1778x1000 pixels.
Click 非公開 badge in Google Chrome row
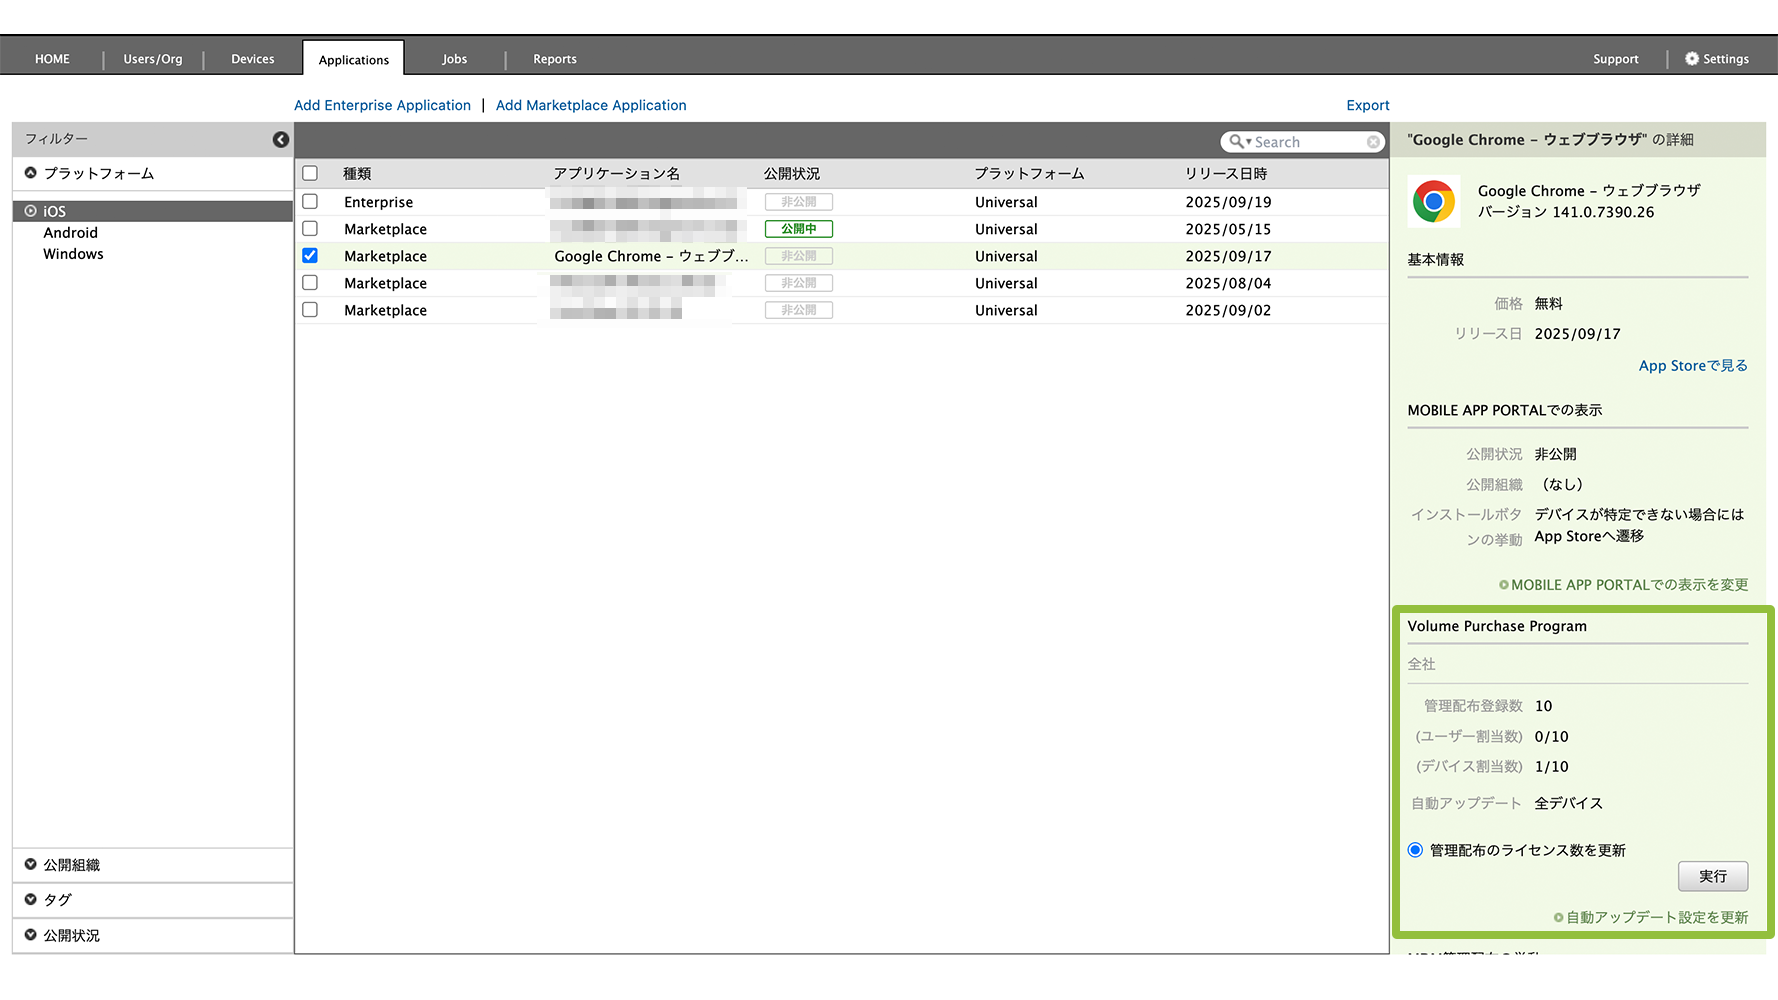point(798,256)
